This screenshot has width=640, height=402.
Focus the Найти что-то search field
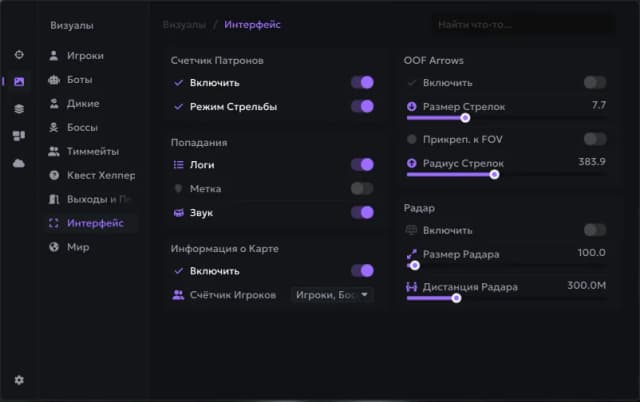523,25
